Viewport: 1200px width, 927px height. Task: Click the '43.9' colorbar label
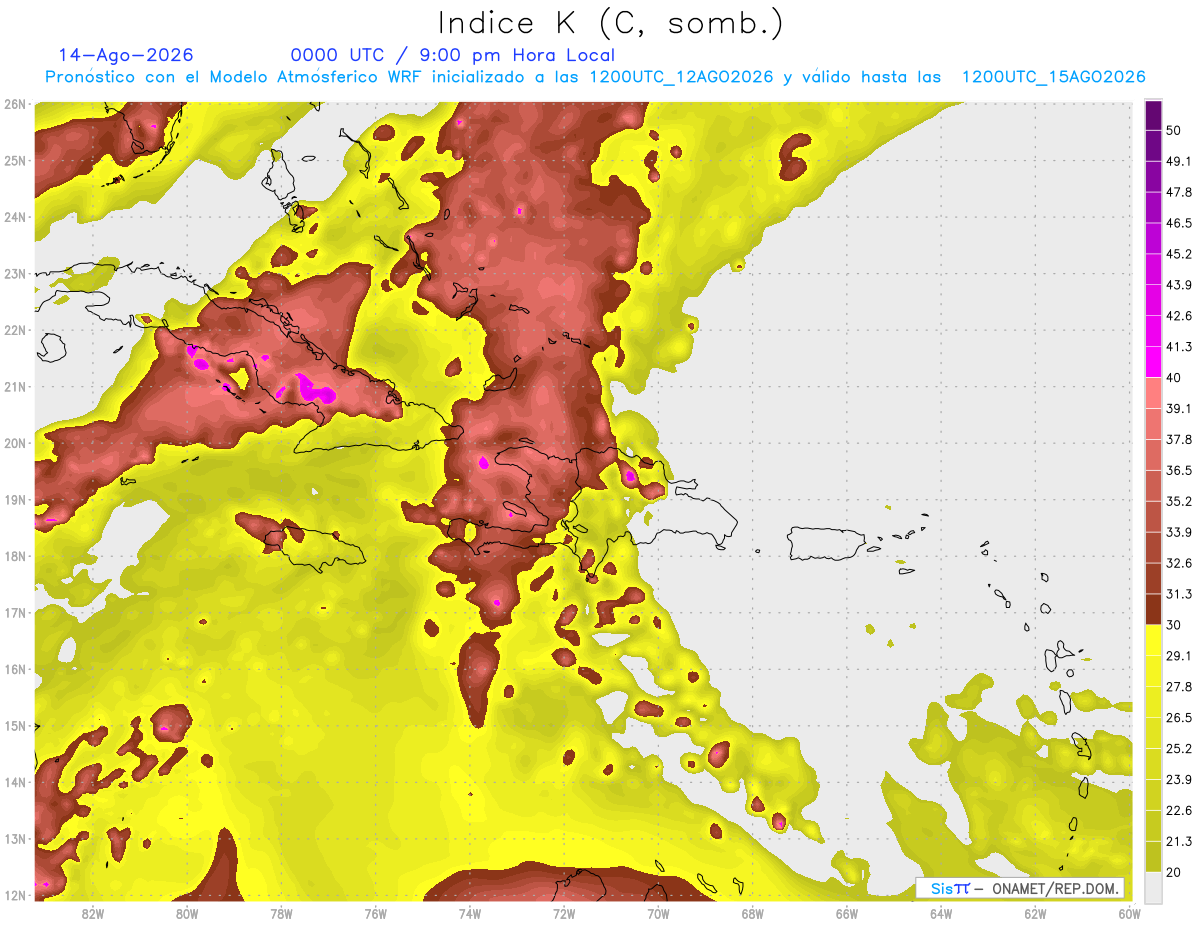1179,285
